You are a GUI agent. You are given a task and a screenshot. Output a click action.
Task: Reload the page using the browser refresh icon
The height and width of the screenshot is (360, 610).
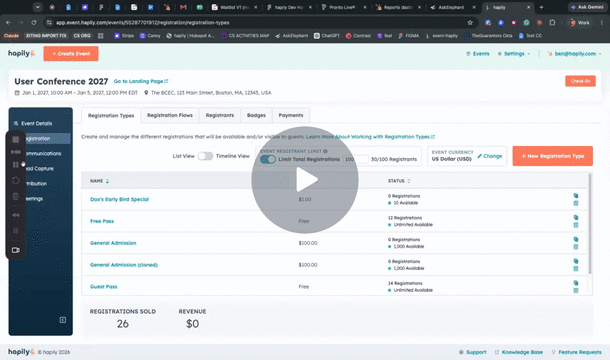click(34, 23)
